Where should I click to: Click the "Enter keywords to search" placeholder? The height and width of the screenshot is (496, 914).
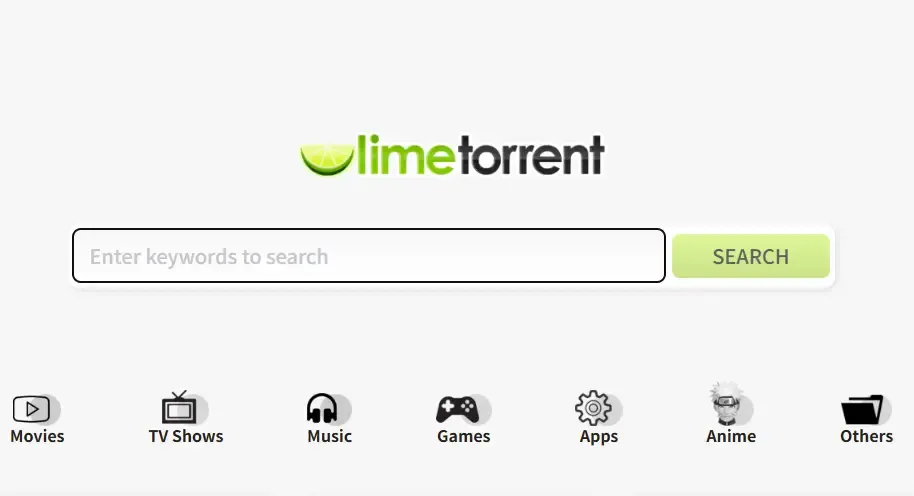click(x=209, y=257)
